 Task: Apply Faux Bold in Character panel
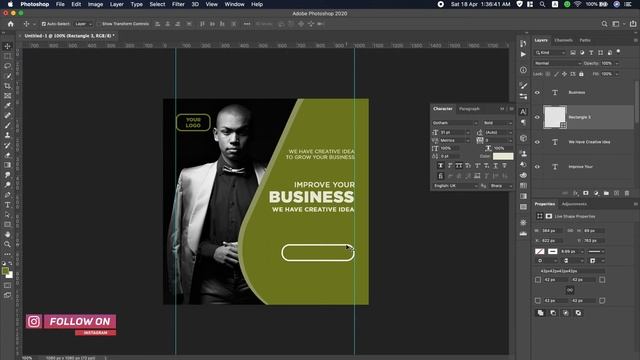tap(440, 166)
